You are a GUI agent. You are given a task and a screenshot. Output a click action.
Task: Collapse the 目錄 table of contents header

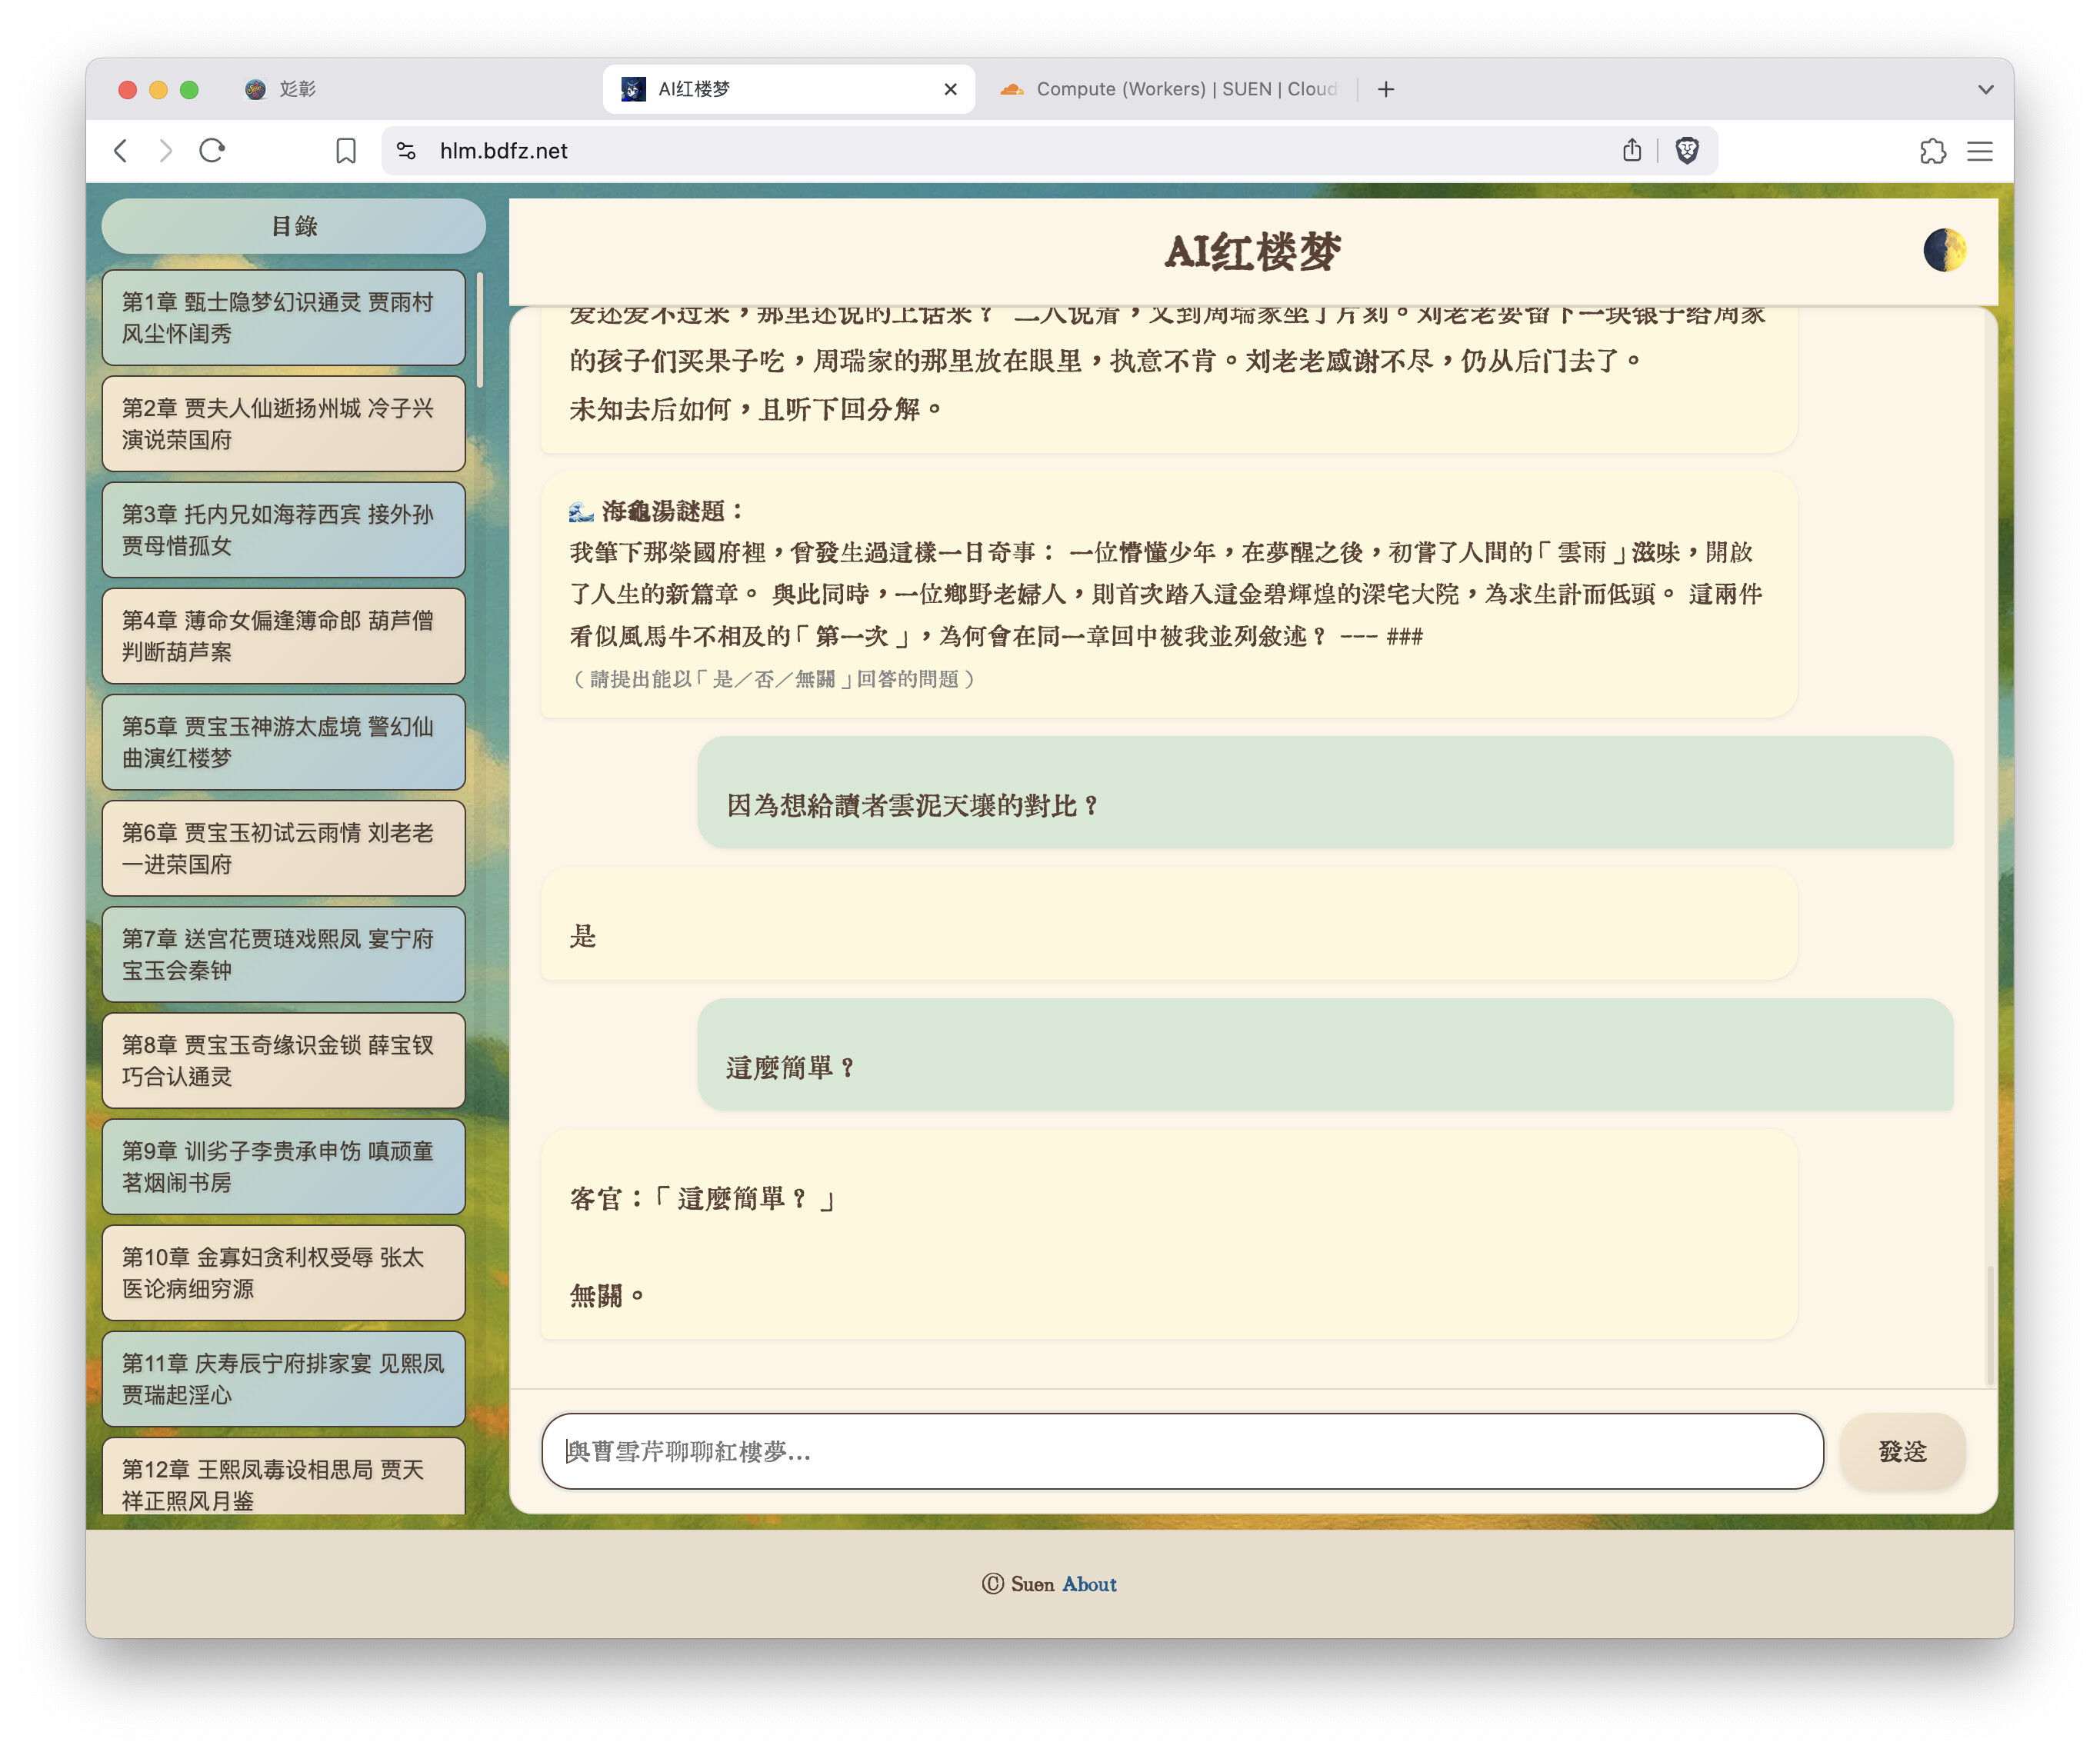coord(293,226)
